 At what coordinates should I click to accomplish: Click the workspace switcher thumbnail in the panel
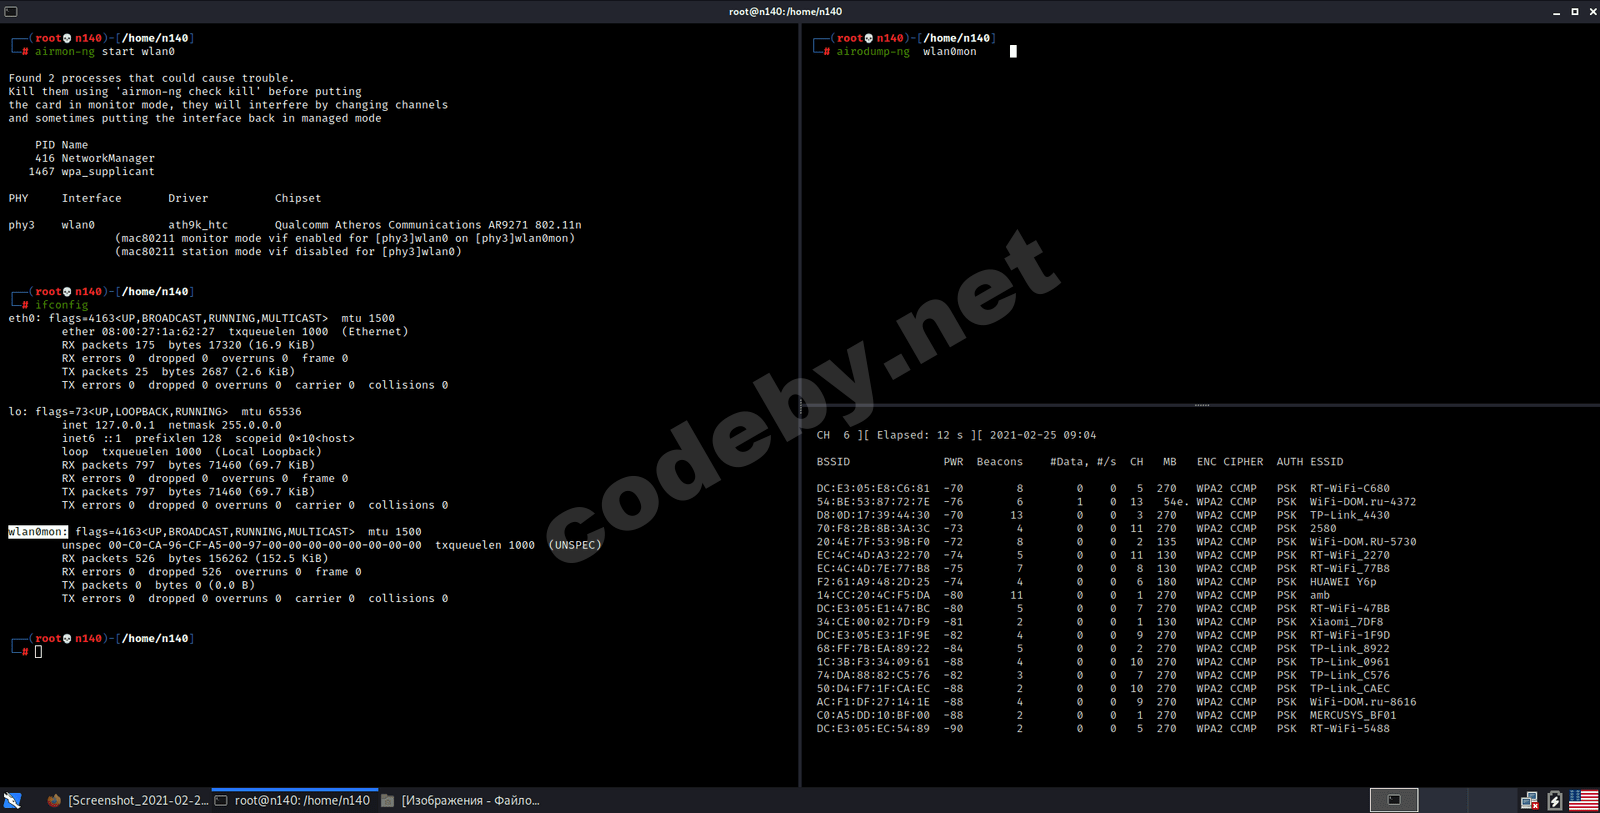(x=1394, y=800)
